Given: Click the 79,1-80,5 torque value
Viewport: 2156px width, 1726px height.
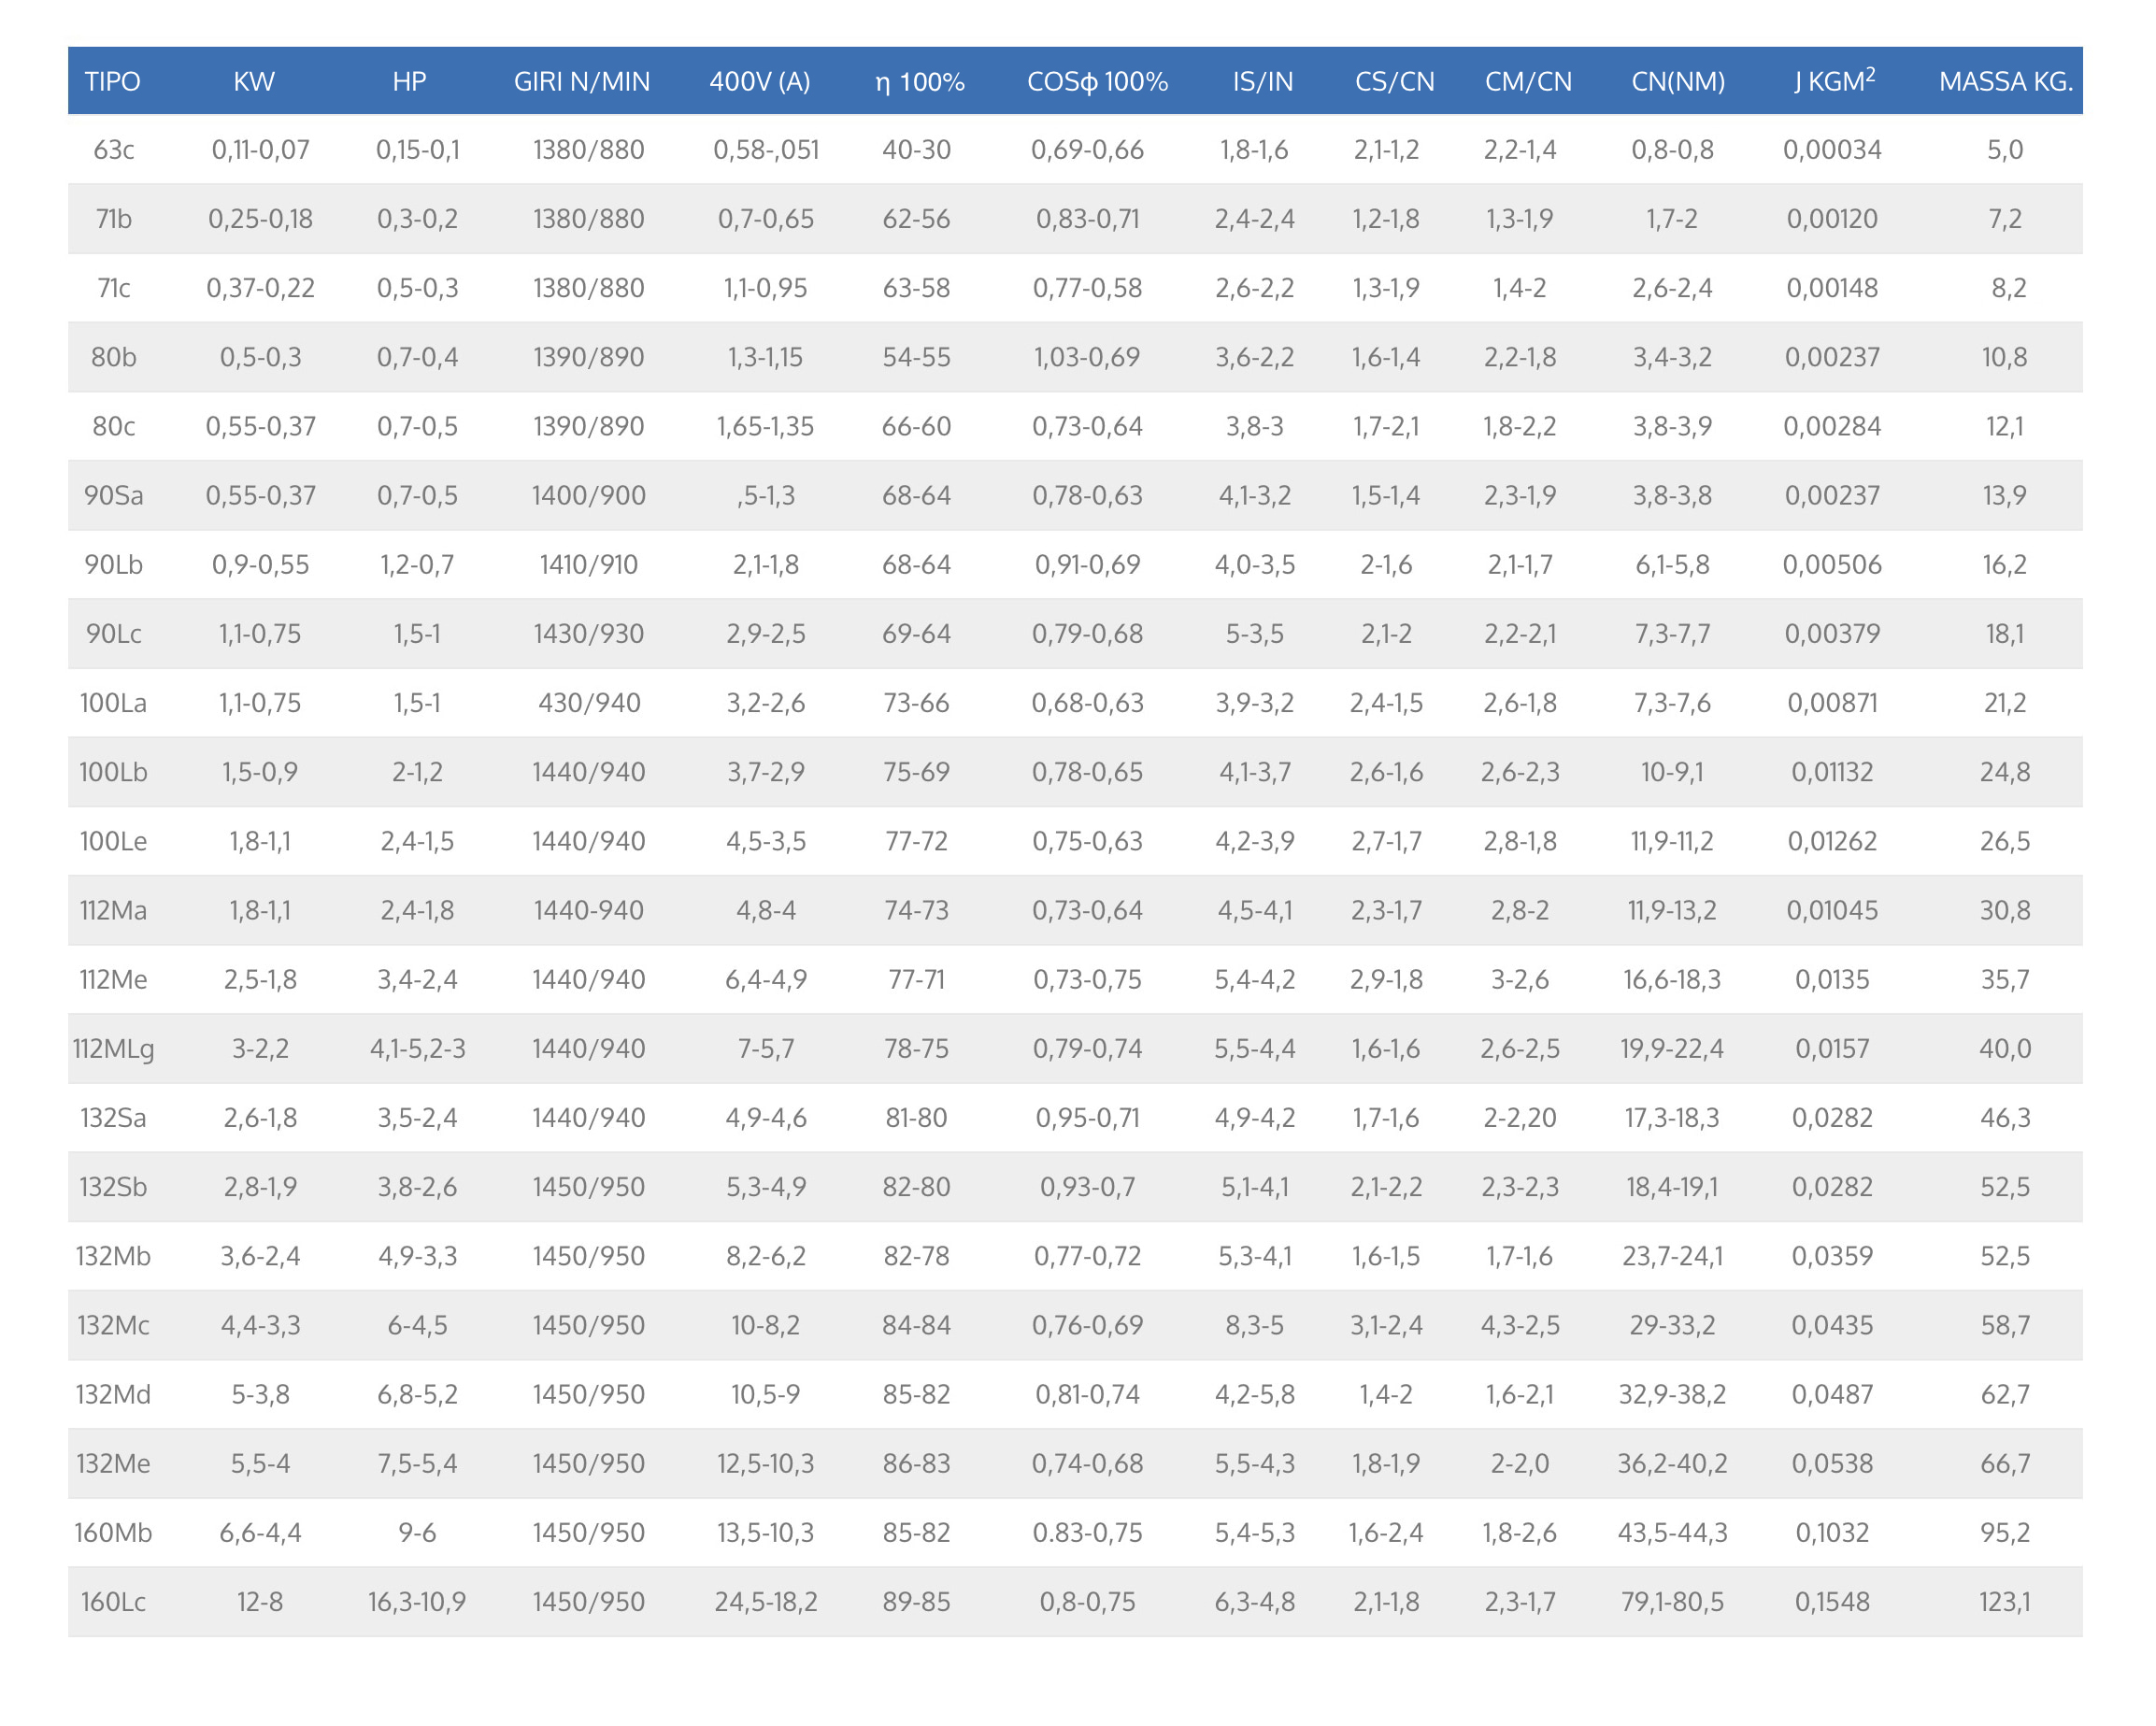Looking at the screenshot, I should pos(1672,1602).
